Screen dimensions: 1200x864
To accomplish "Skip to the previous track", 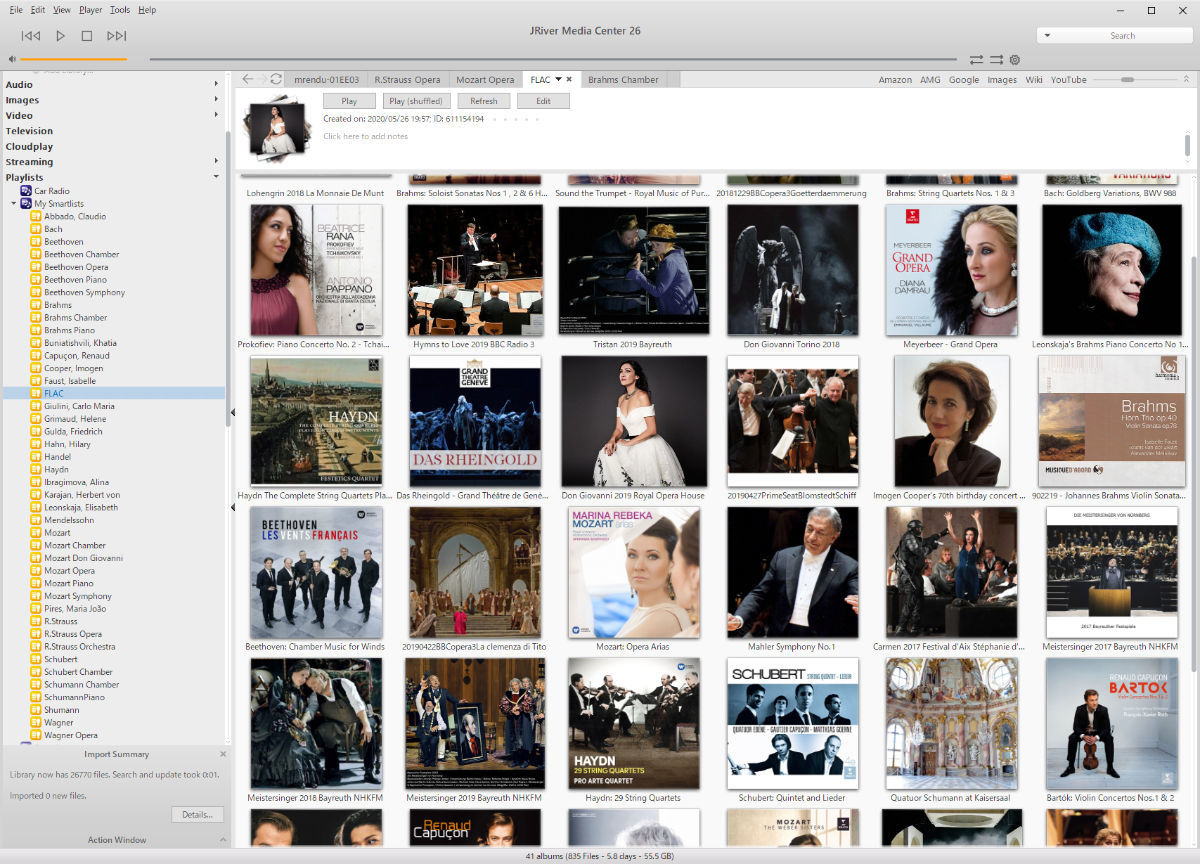I will [x=31, y=36].
